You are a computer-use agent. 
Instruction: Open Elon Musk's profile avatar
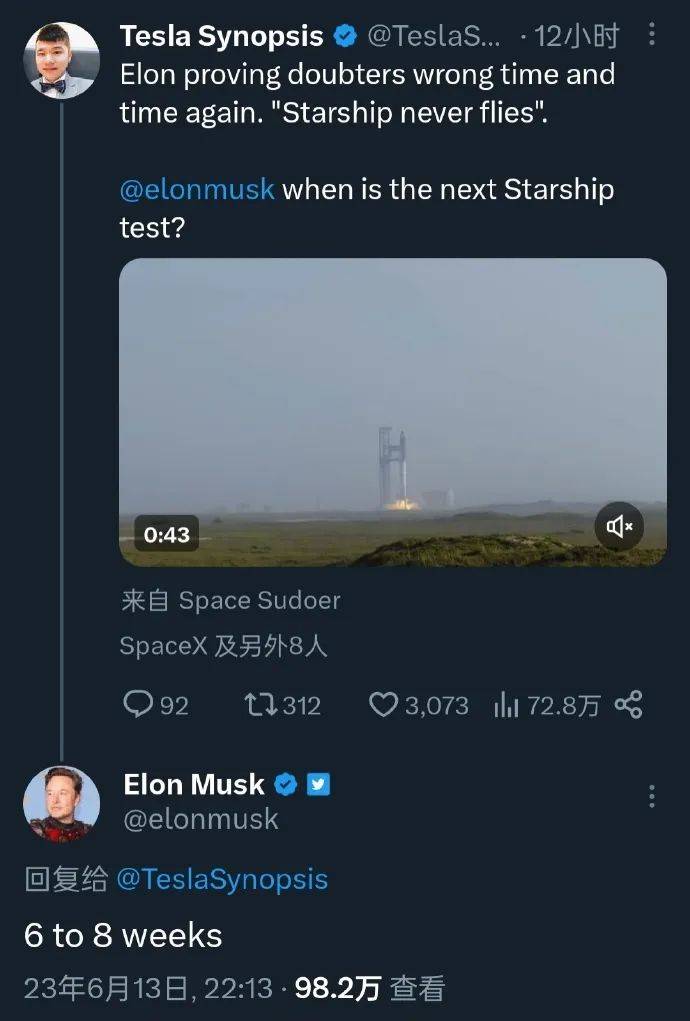(x=61, y=804)
